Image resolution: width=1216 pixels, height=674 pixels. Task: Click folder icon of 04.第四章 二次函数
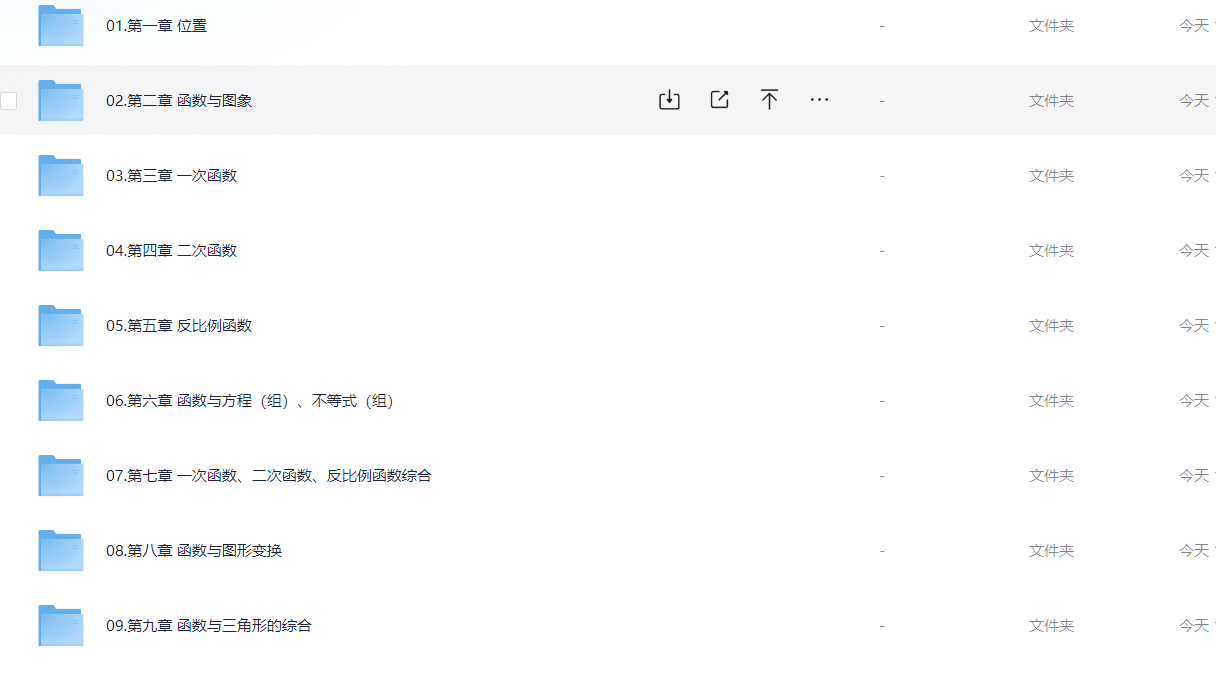[x=61, y=250]
